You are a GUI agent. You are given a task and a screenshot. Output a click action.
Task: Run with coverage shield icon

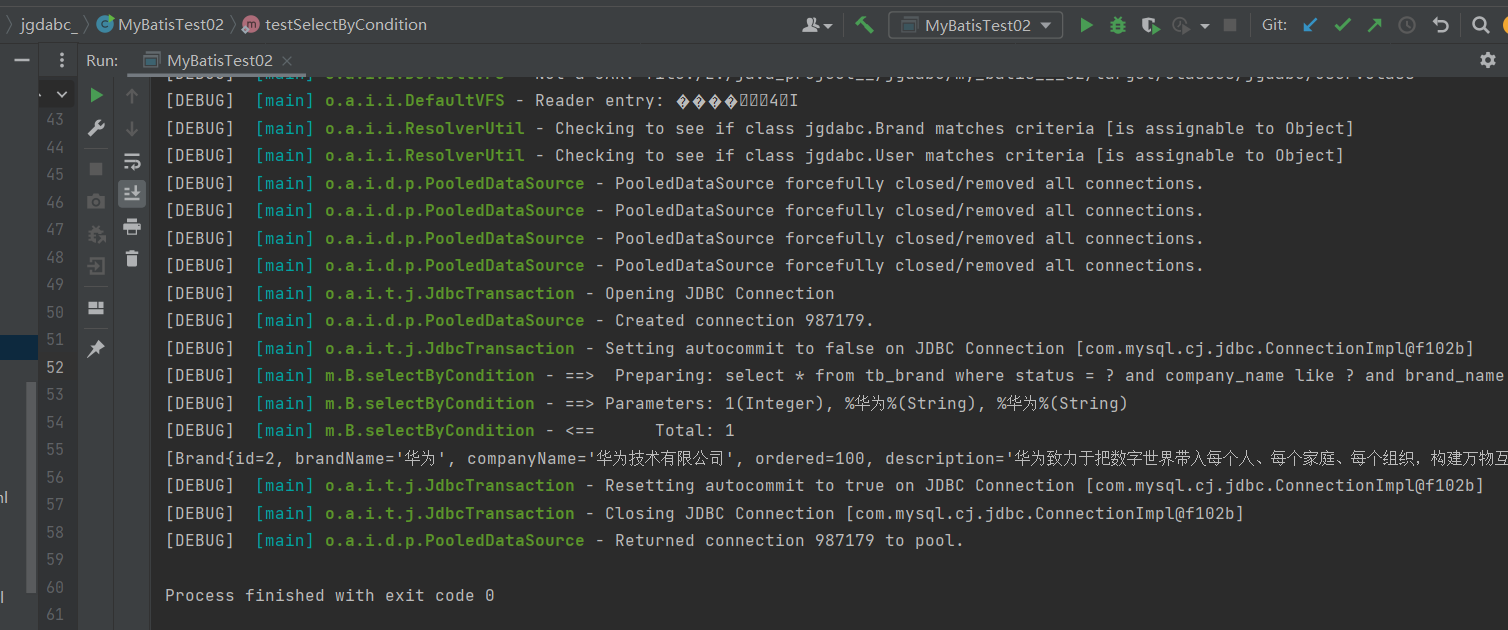(x=1149, y=25)
